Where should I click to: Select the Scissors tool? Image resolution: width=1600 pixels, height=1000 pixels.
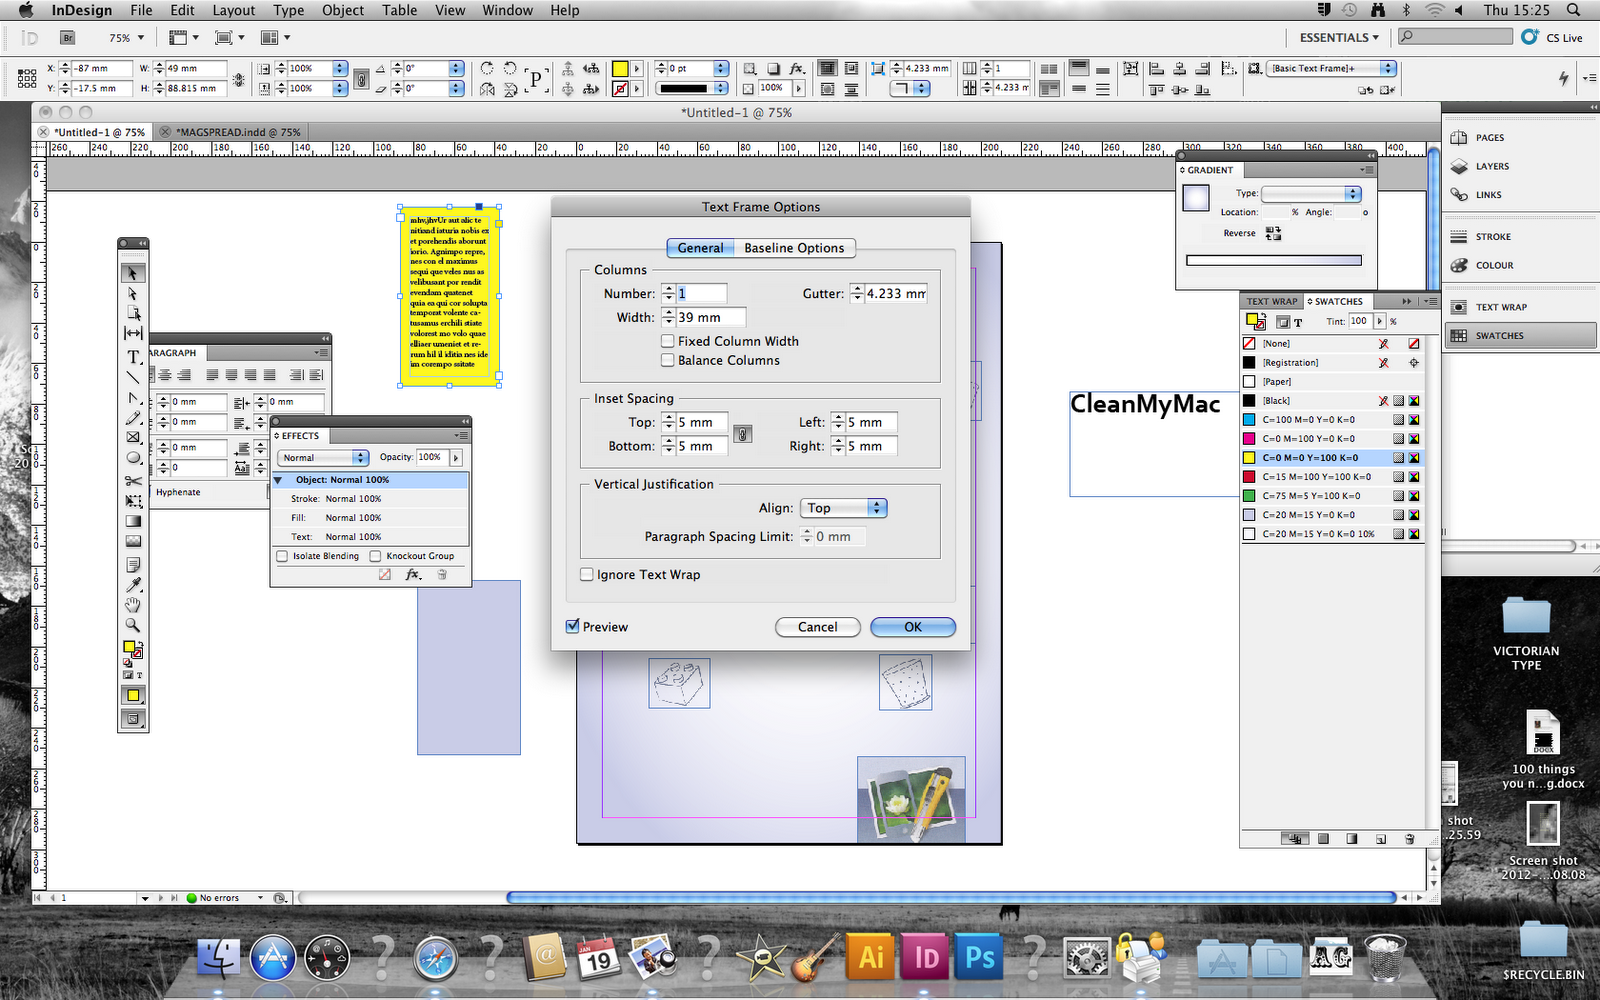click(133, 481)
